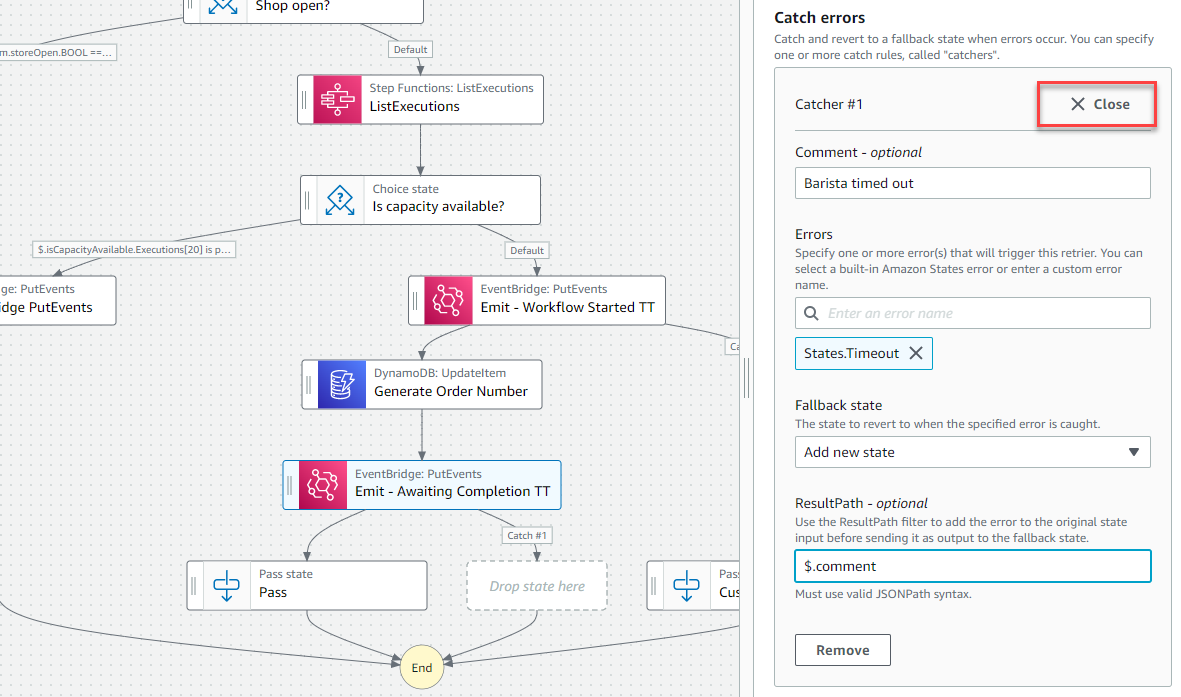Select the ListExecutions state node

click(420, 99)
